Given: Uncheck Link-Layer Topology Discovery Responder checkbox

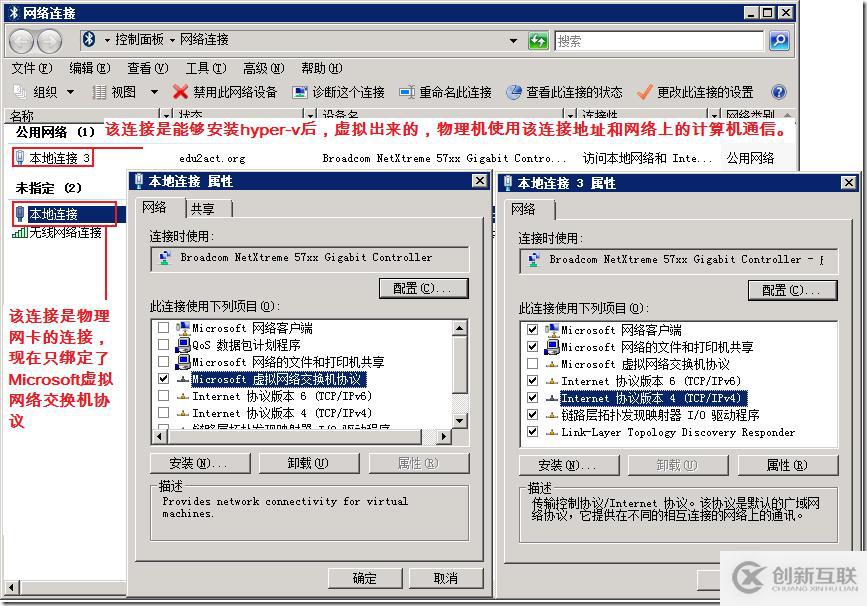Looking at the screenshot, I should tap(532, 432).
